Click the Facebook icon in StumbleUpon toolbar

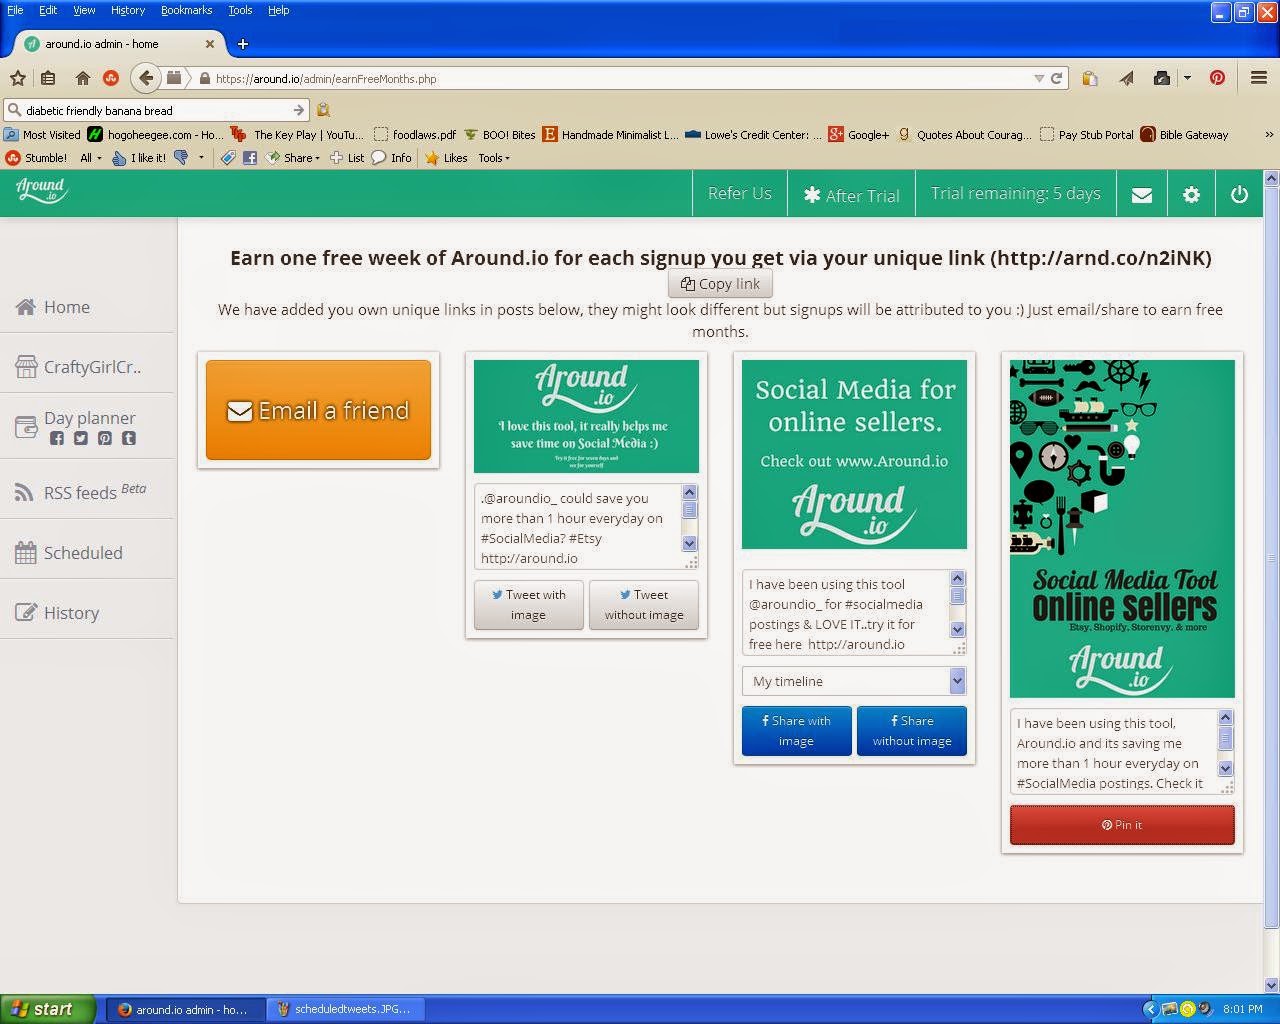pos(250,157)
